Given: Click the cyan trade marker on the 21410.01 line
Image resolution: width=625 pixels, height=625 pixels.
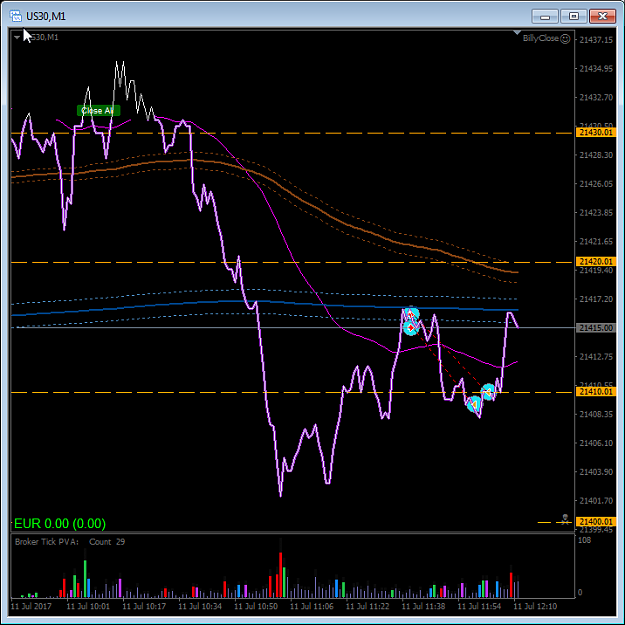Looking at the screenshot, I should [488, 392].
